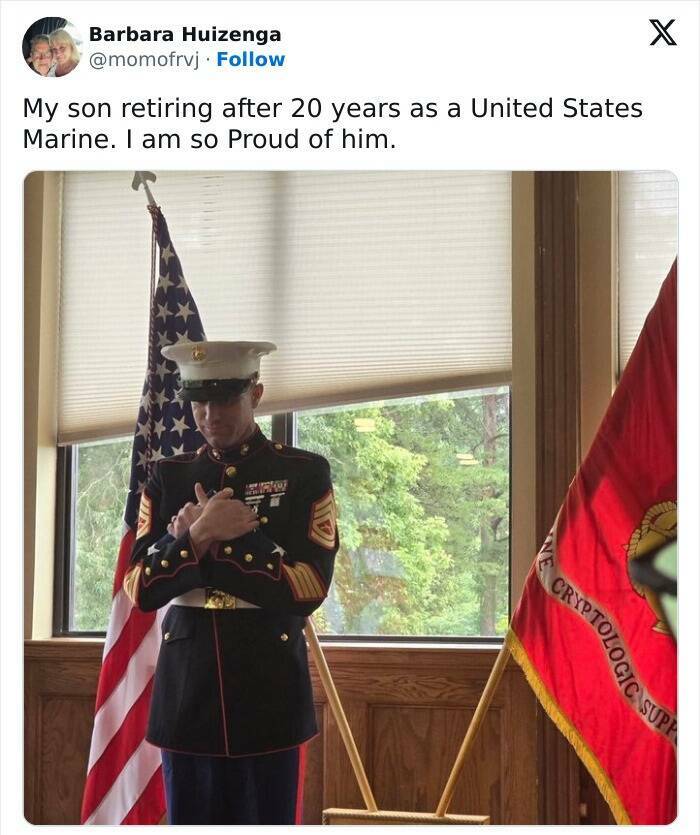Image resolution: width=700 pixels, height=835 pixels.
Task: Click the gold emblem on the cap
Action: [199, 352]
